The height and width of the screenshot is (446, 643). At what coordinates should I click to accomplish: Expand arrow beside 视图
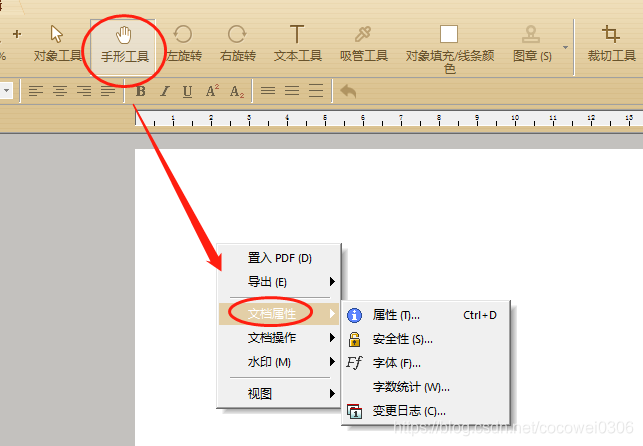pos(332,394)
